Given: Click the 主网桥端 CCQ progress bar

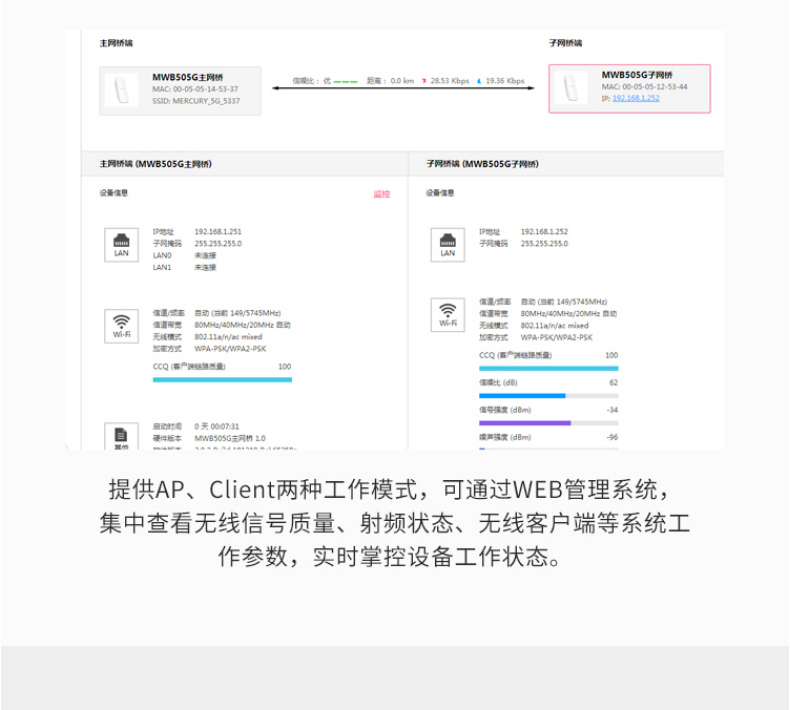Looking at the screenshot, I should click(222, 379).
